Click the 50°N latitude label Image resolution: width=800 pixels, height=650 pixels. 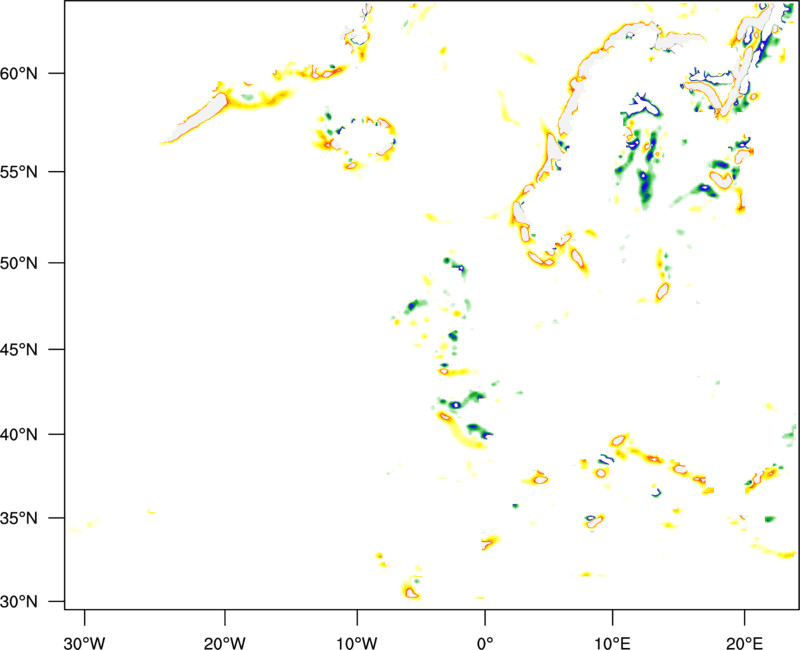[x=19, y=264]
